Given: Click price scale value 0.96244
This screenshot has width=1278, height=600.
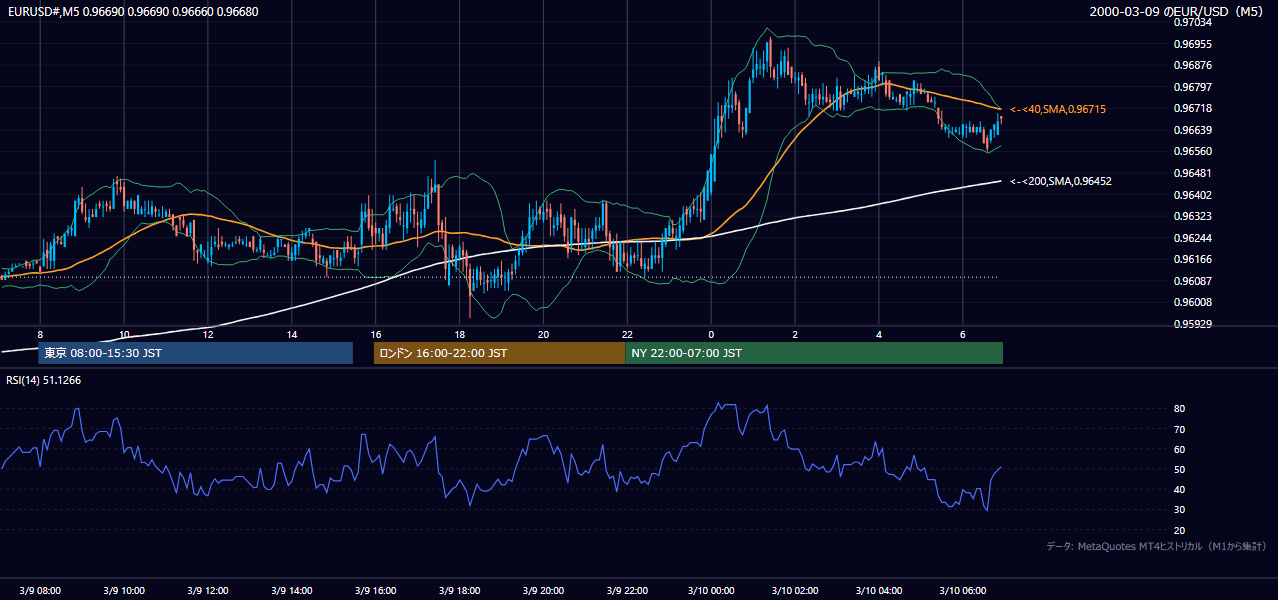Looking at the screenshot, I should [1193, 238].
